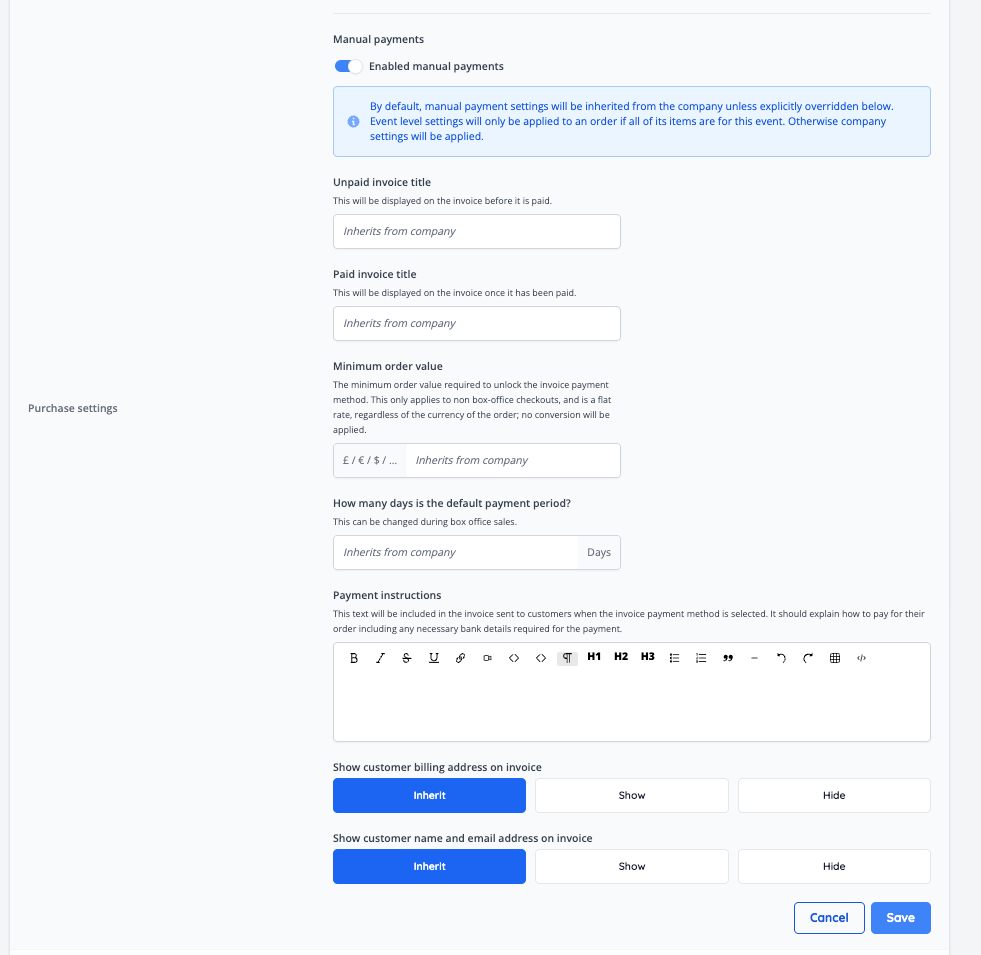Viewport: 981px width, 955px height.
Task: Apply Heading 1 style in the editor
Action: click(593, 657)
